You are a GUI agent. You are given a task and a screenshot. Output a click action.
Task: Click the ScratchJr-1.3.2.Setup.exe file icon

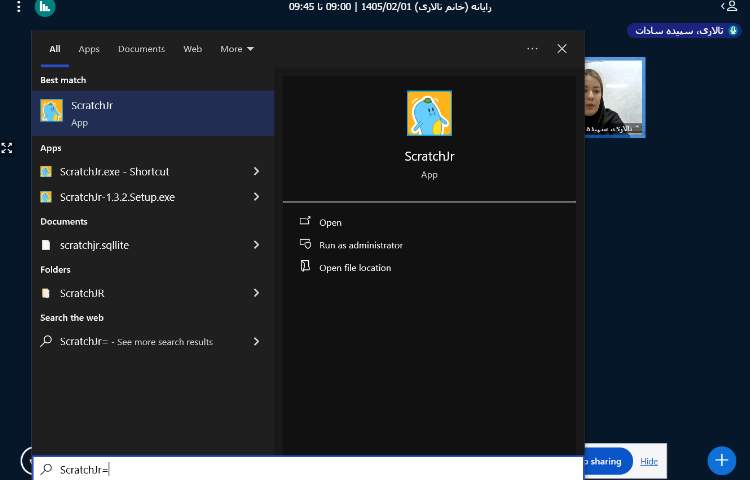point(46,197)
